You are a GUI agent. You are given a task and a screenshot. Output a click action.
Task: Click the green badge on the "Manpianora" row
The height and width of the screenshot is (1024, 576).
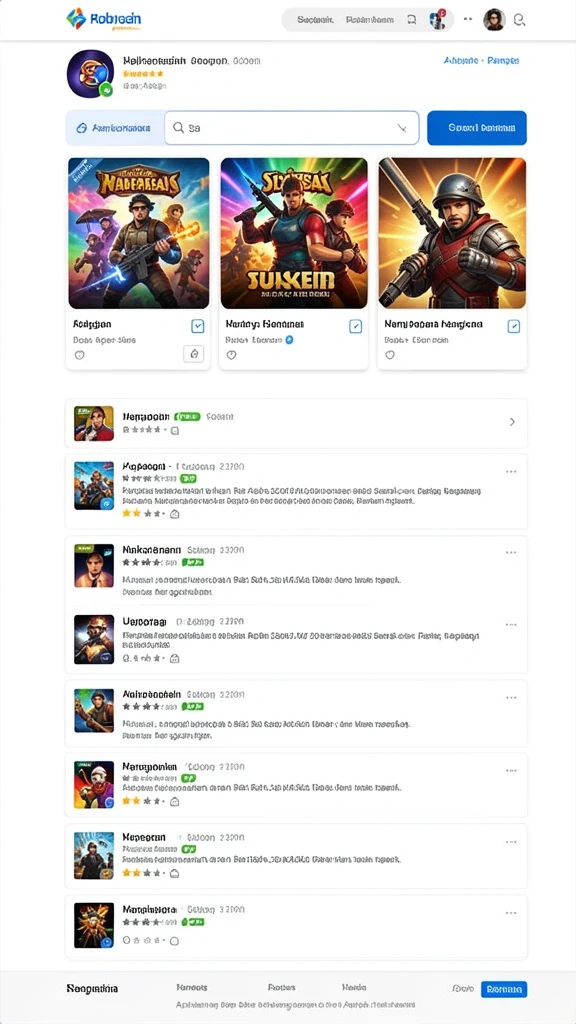click(x=193, y=922)
